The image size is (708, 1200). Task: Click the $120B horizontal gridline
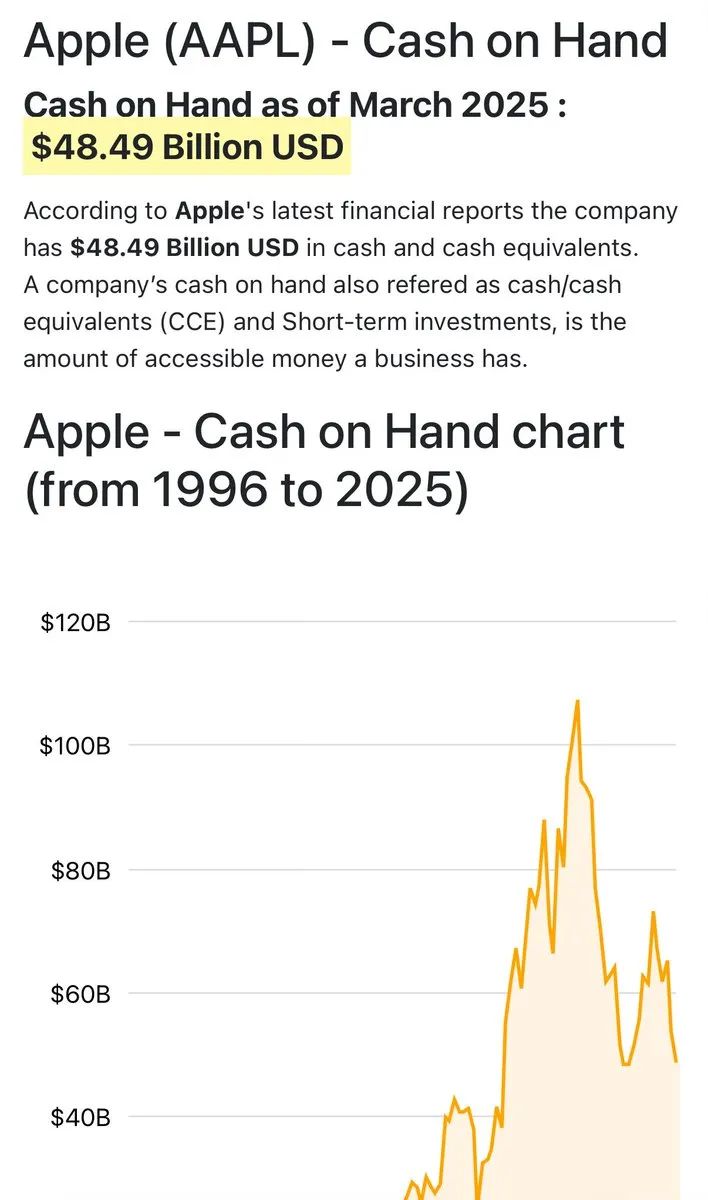click(402, 622)
